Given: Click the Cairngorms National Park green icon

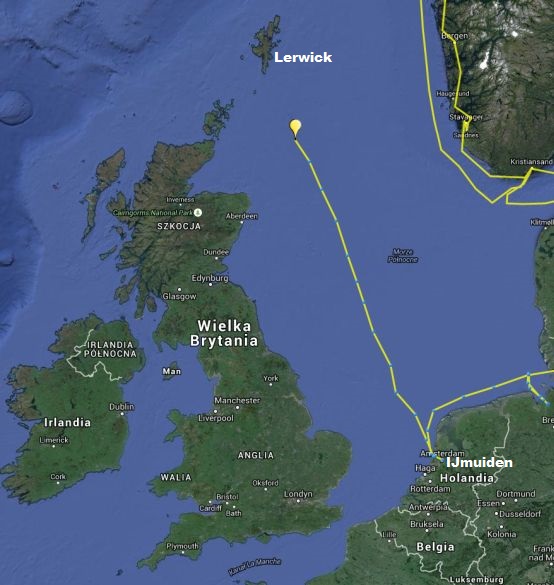Looking at the screenshot, I should pyautogui.click(x=198, y=213).
